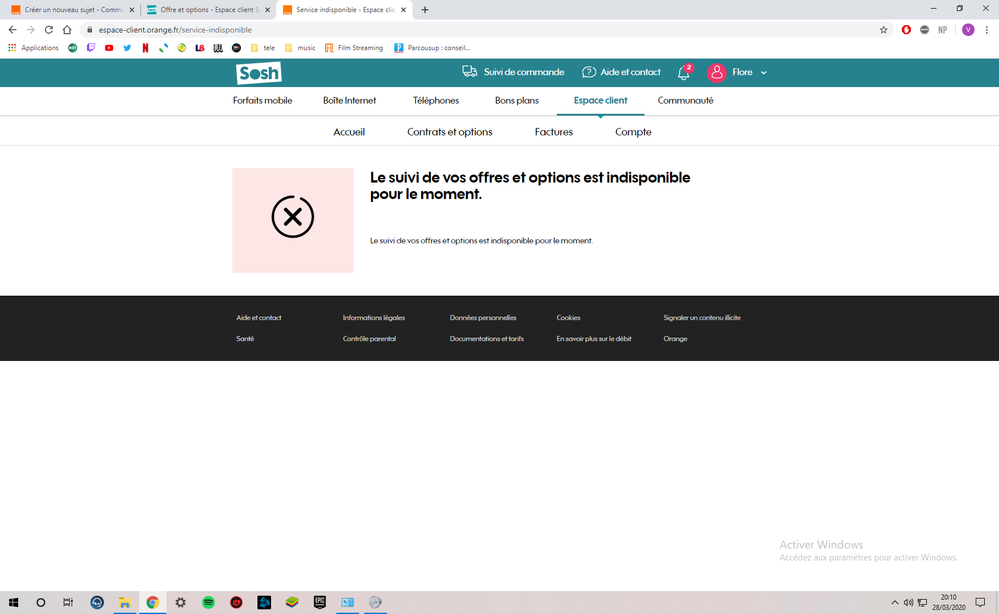The height and width of the screenshot is (614, 999).
Task: Click the Informations légales footer link
Action: (x=374, y=318)
